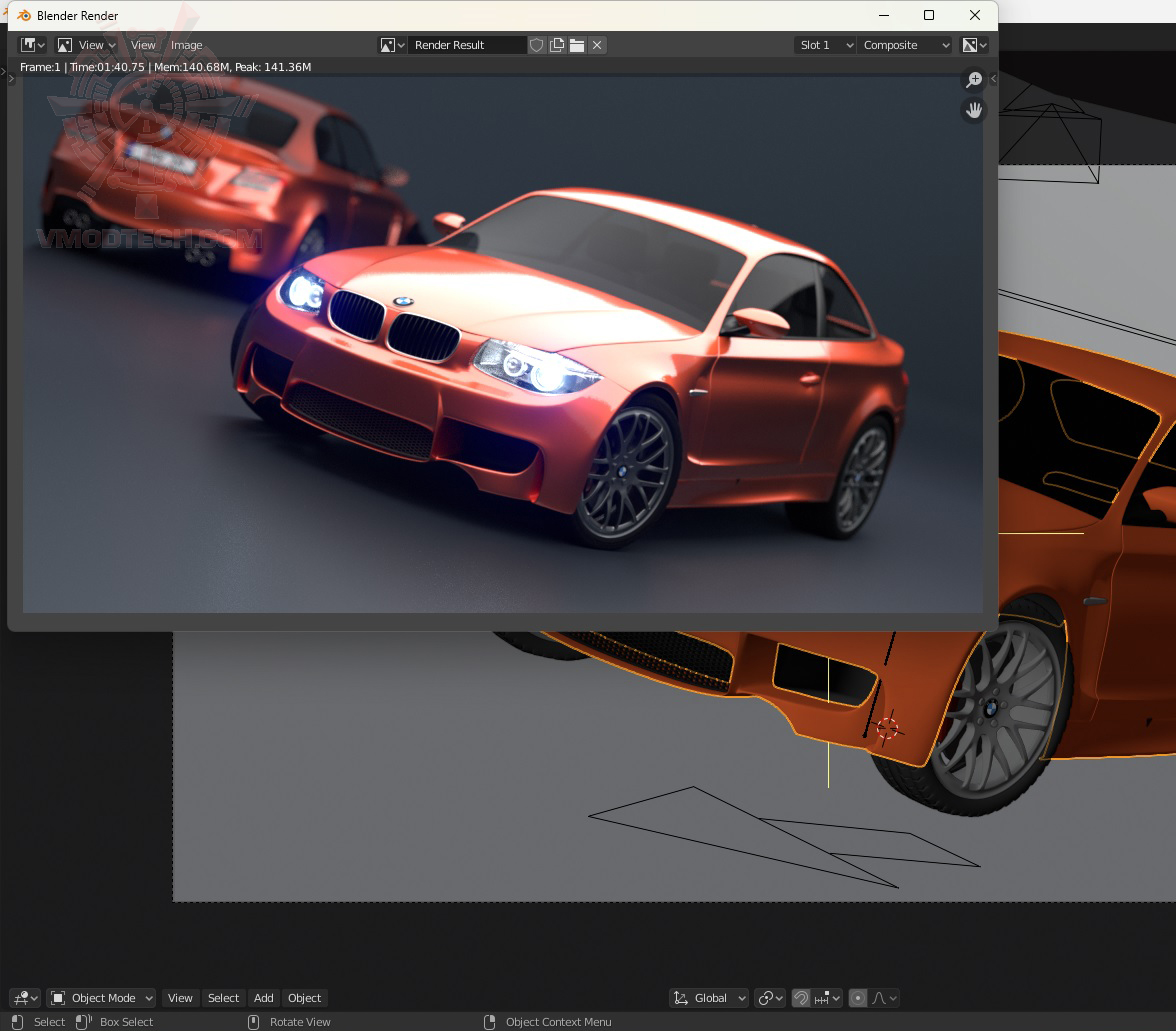
Task: Open the Select menu in 3D viewport
Action: click(x=224, y=998)
